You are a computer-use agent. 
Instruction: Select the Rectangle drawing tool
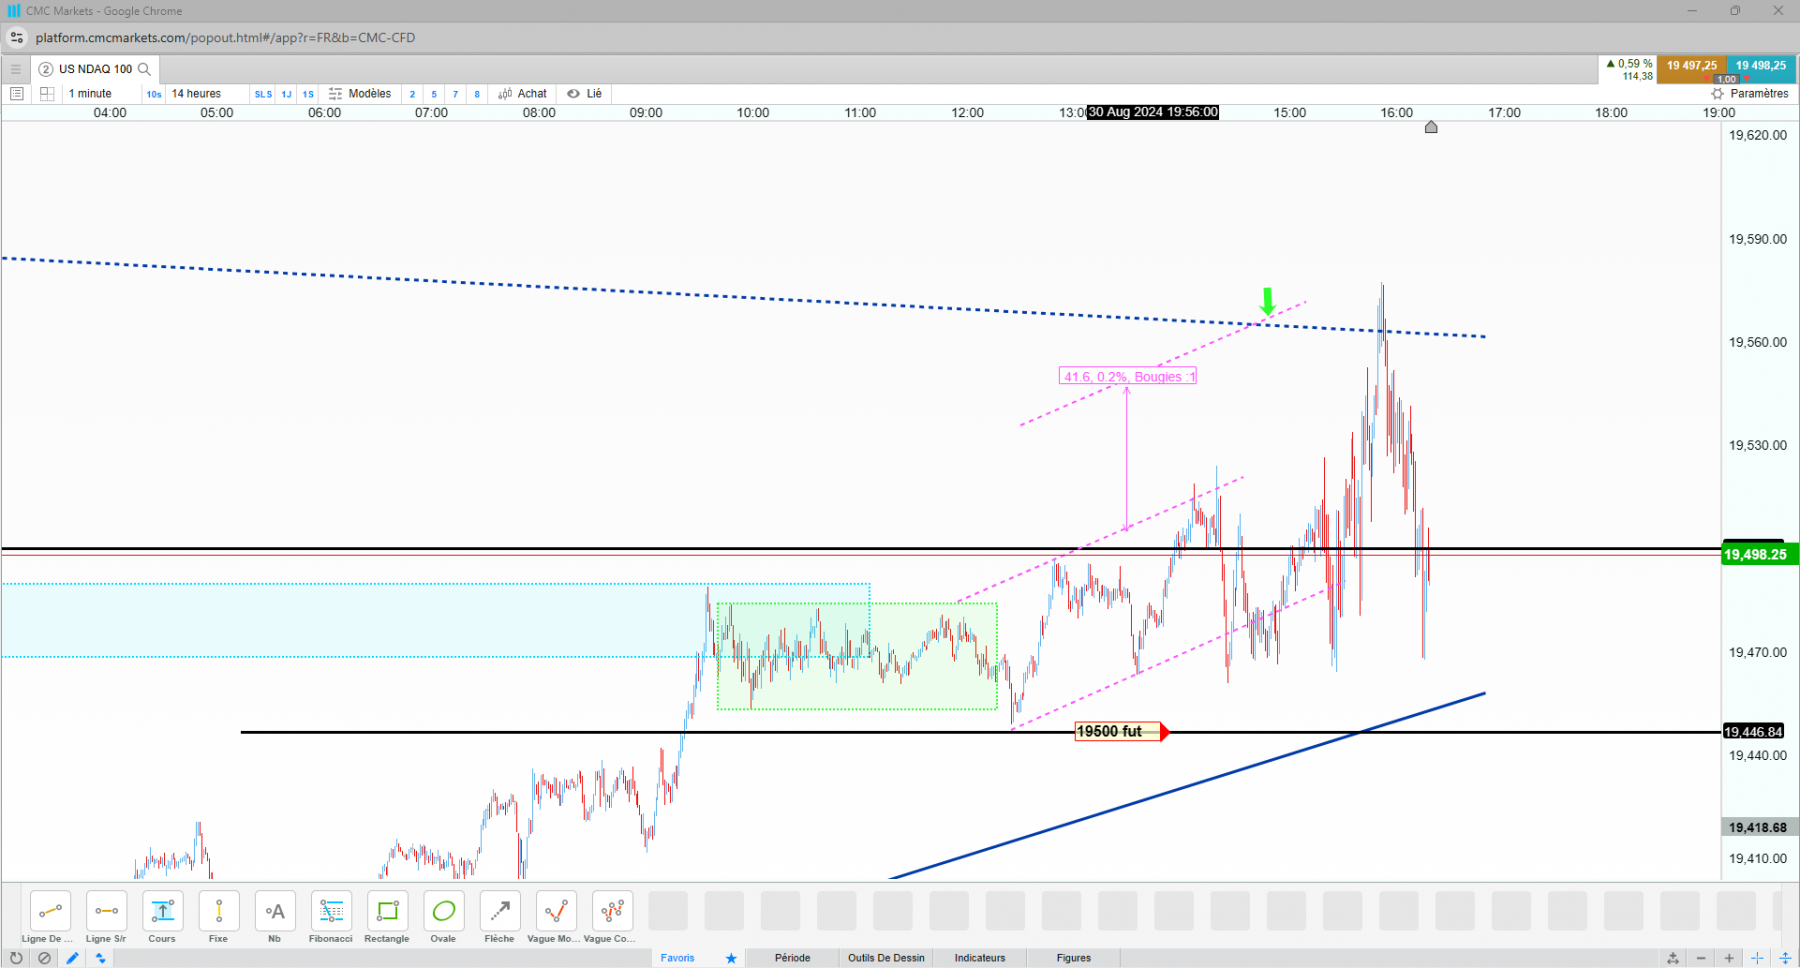[387, 917]
